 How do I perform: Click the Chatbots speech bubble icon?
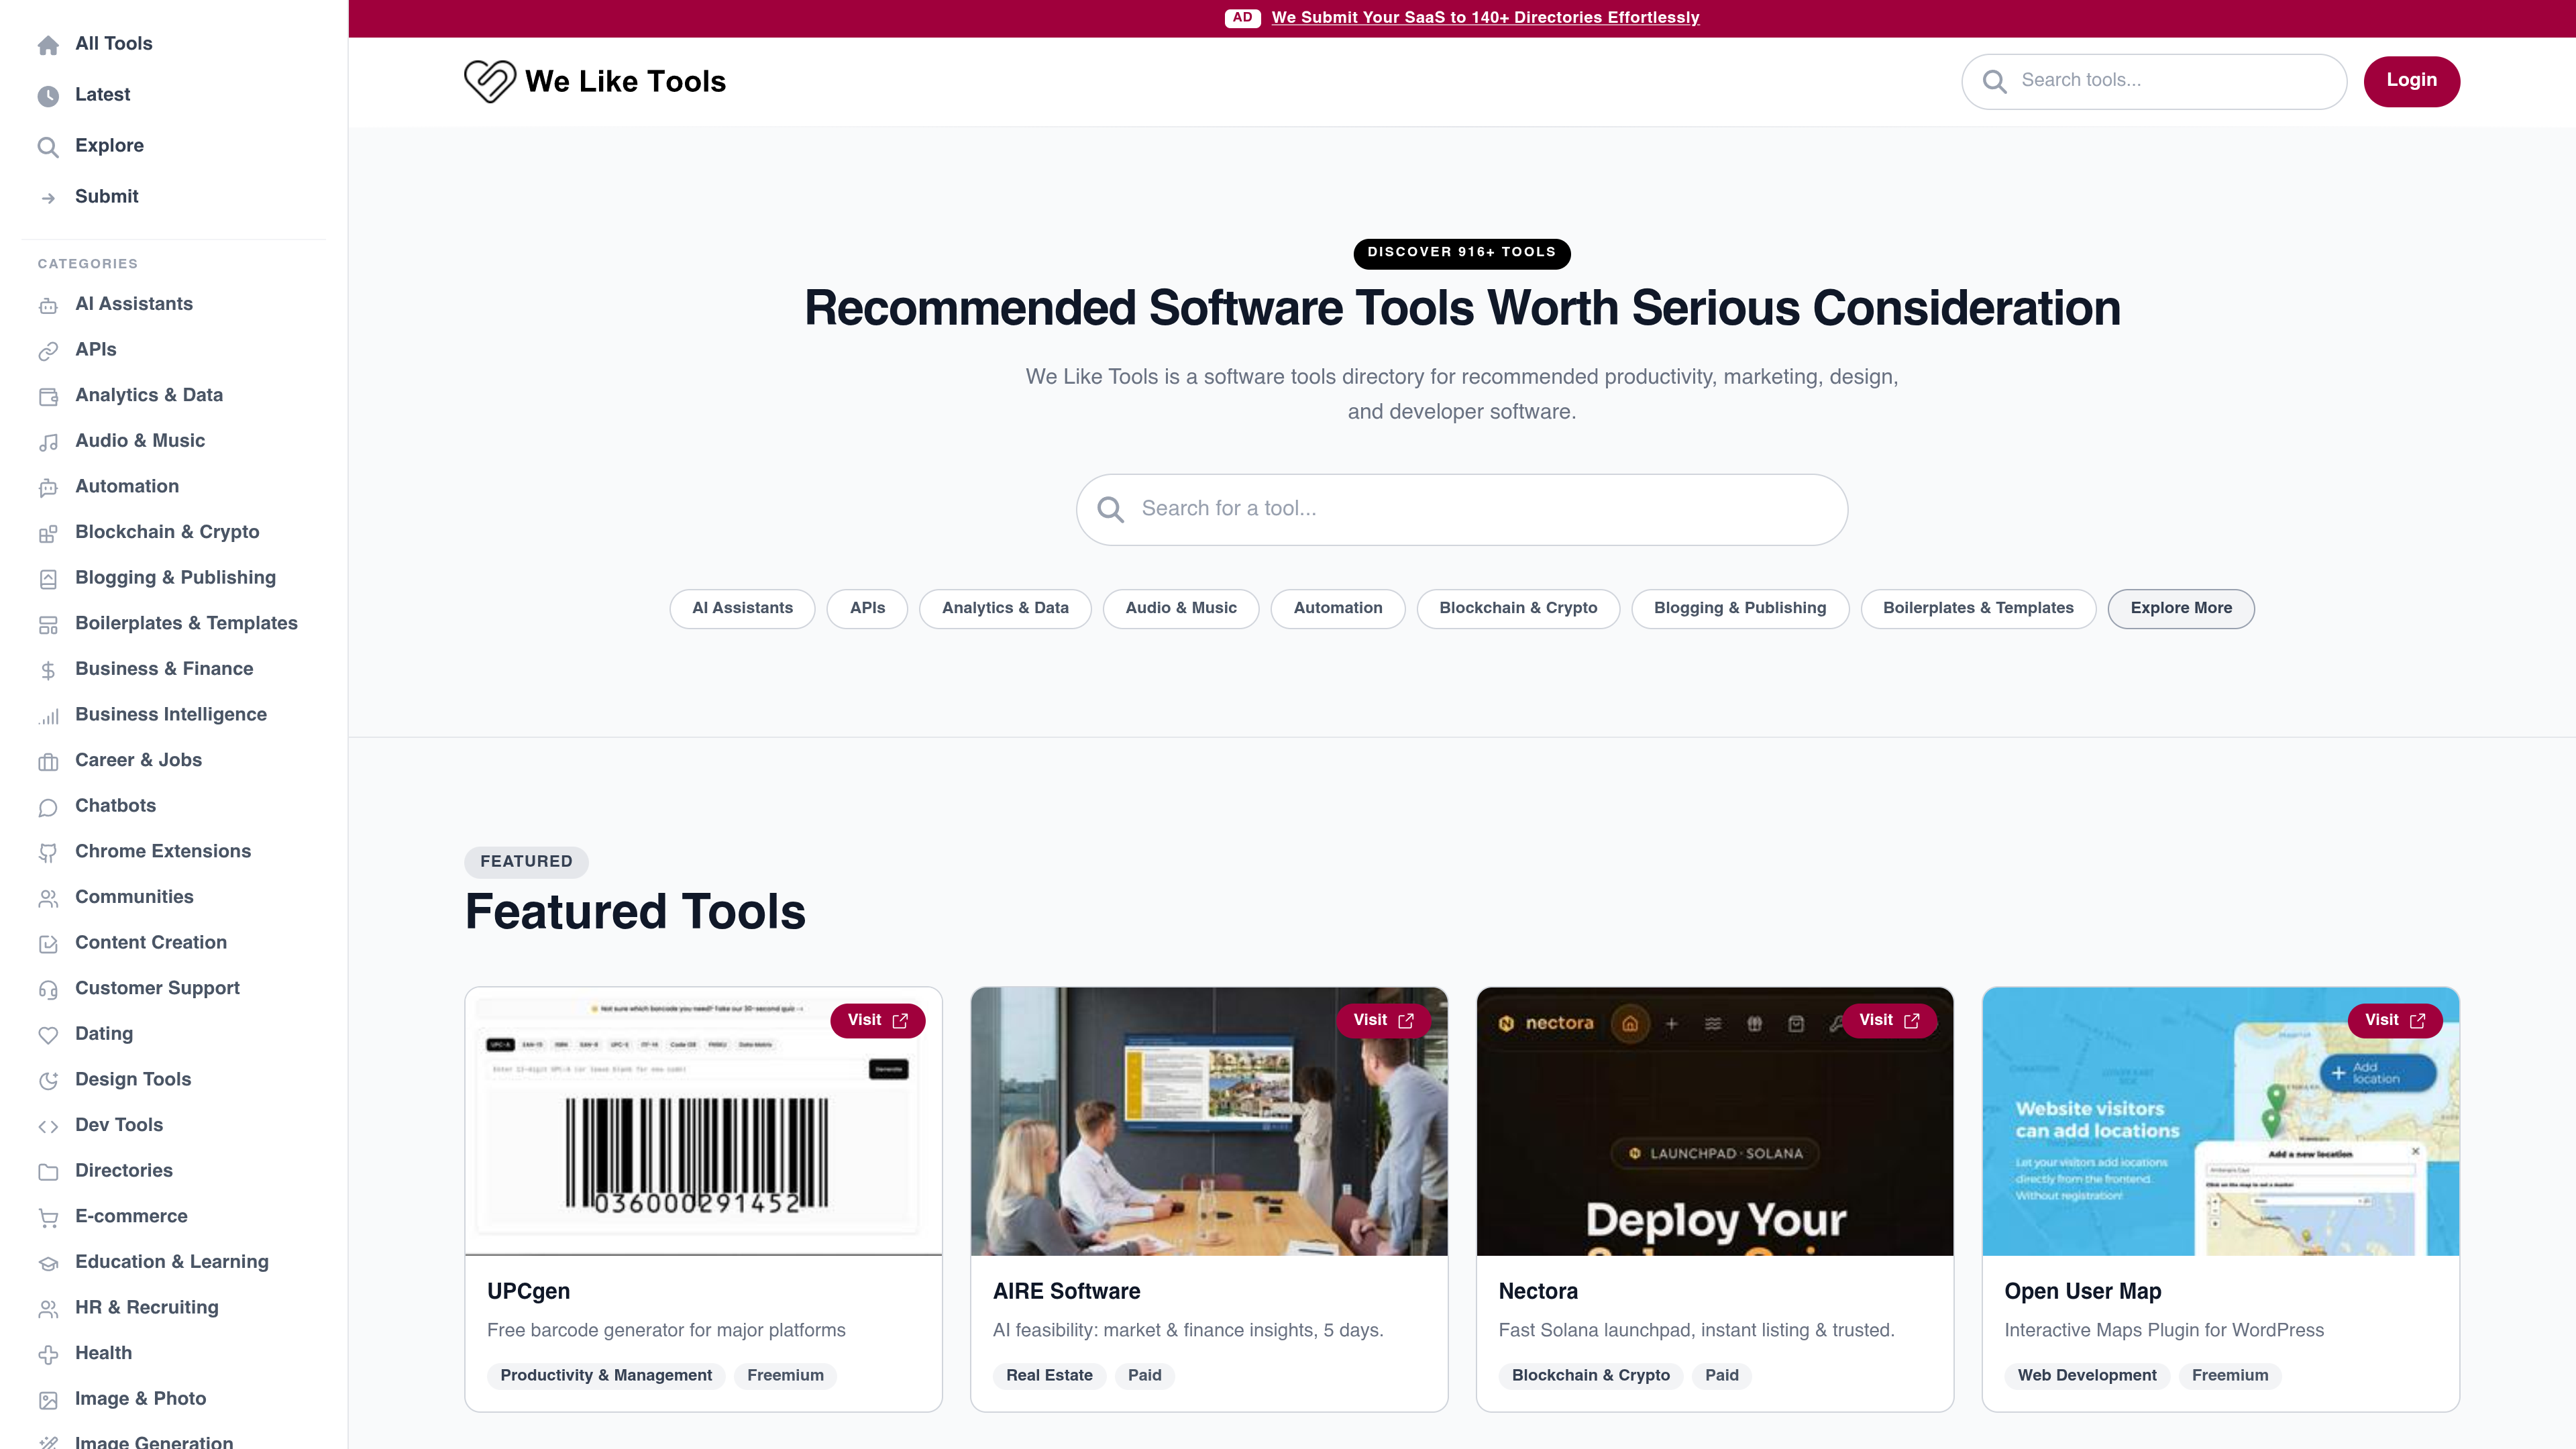coord(48,808)
